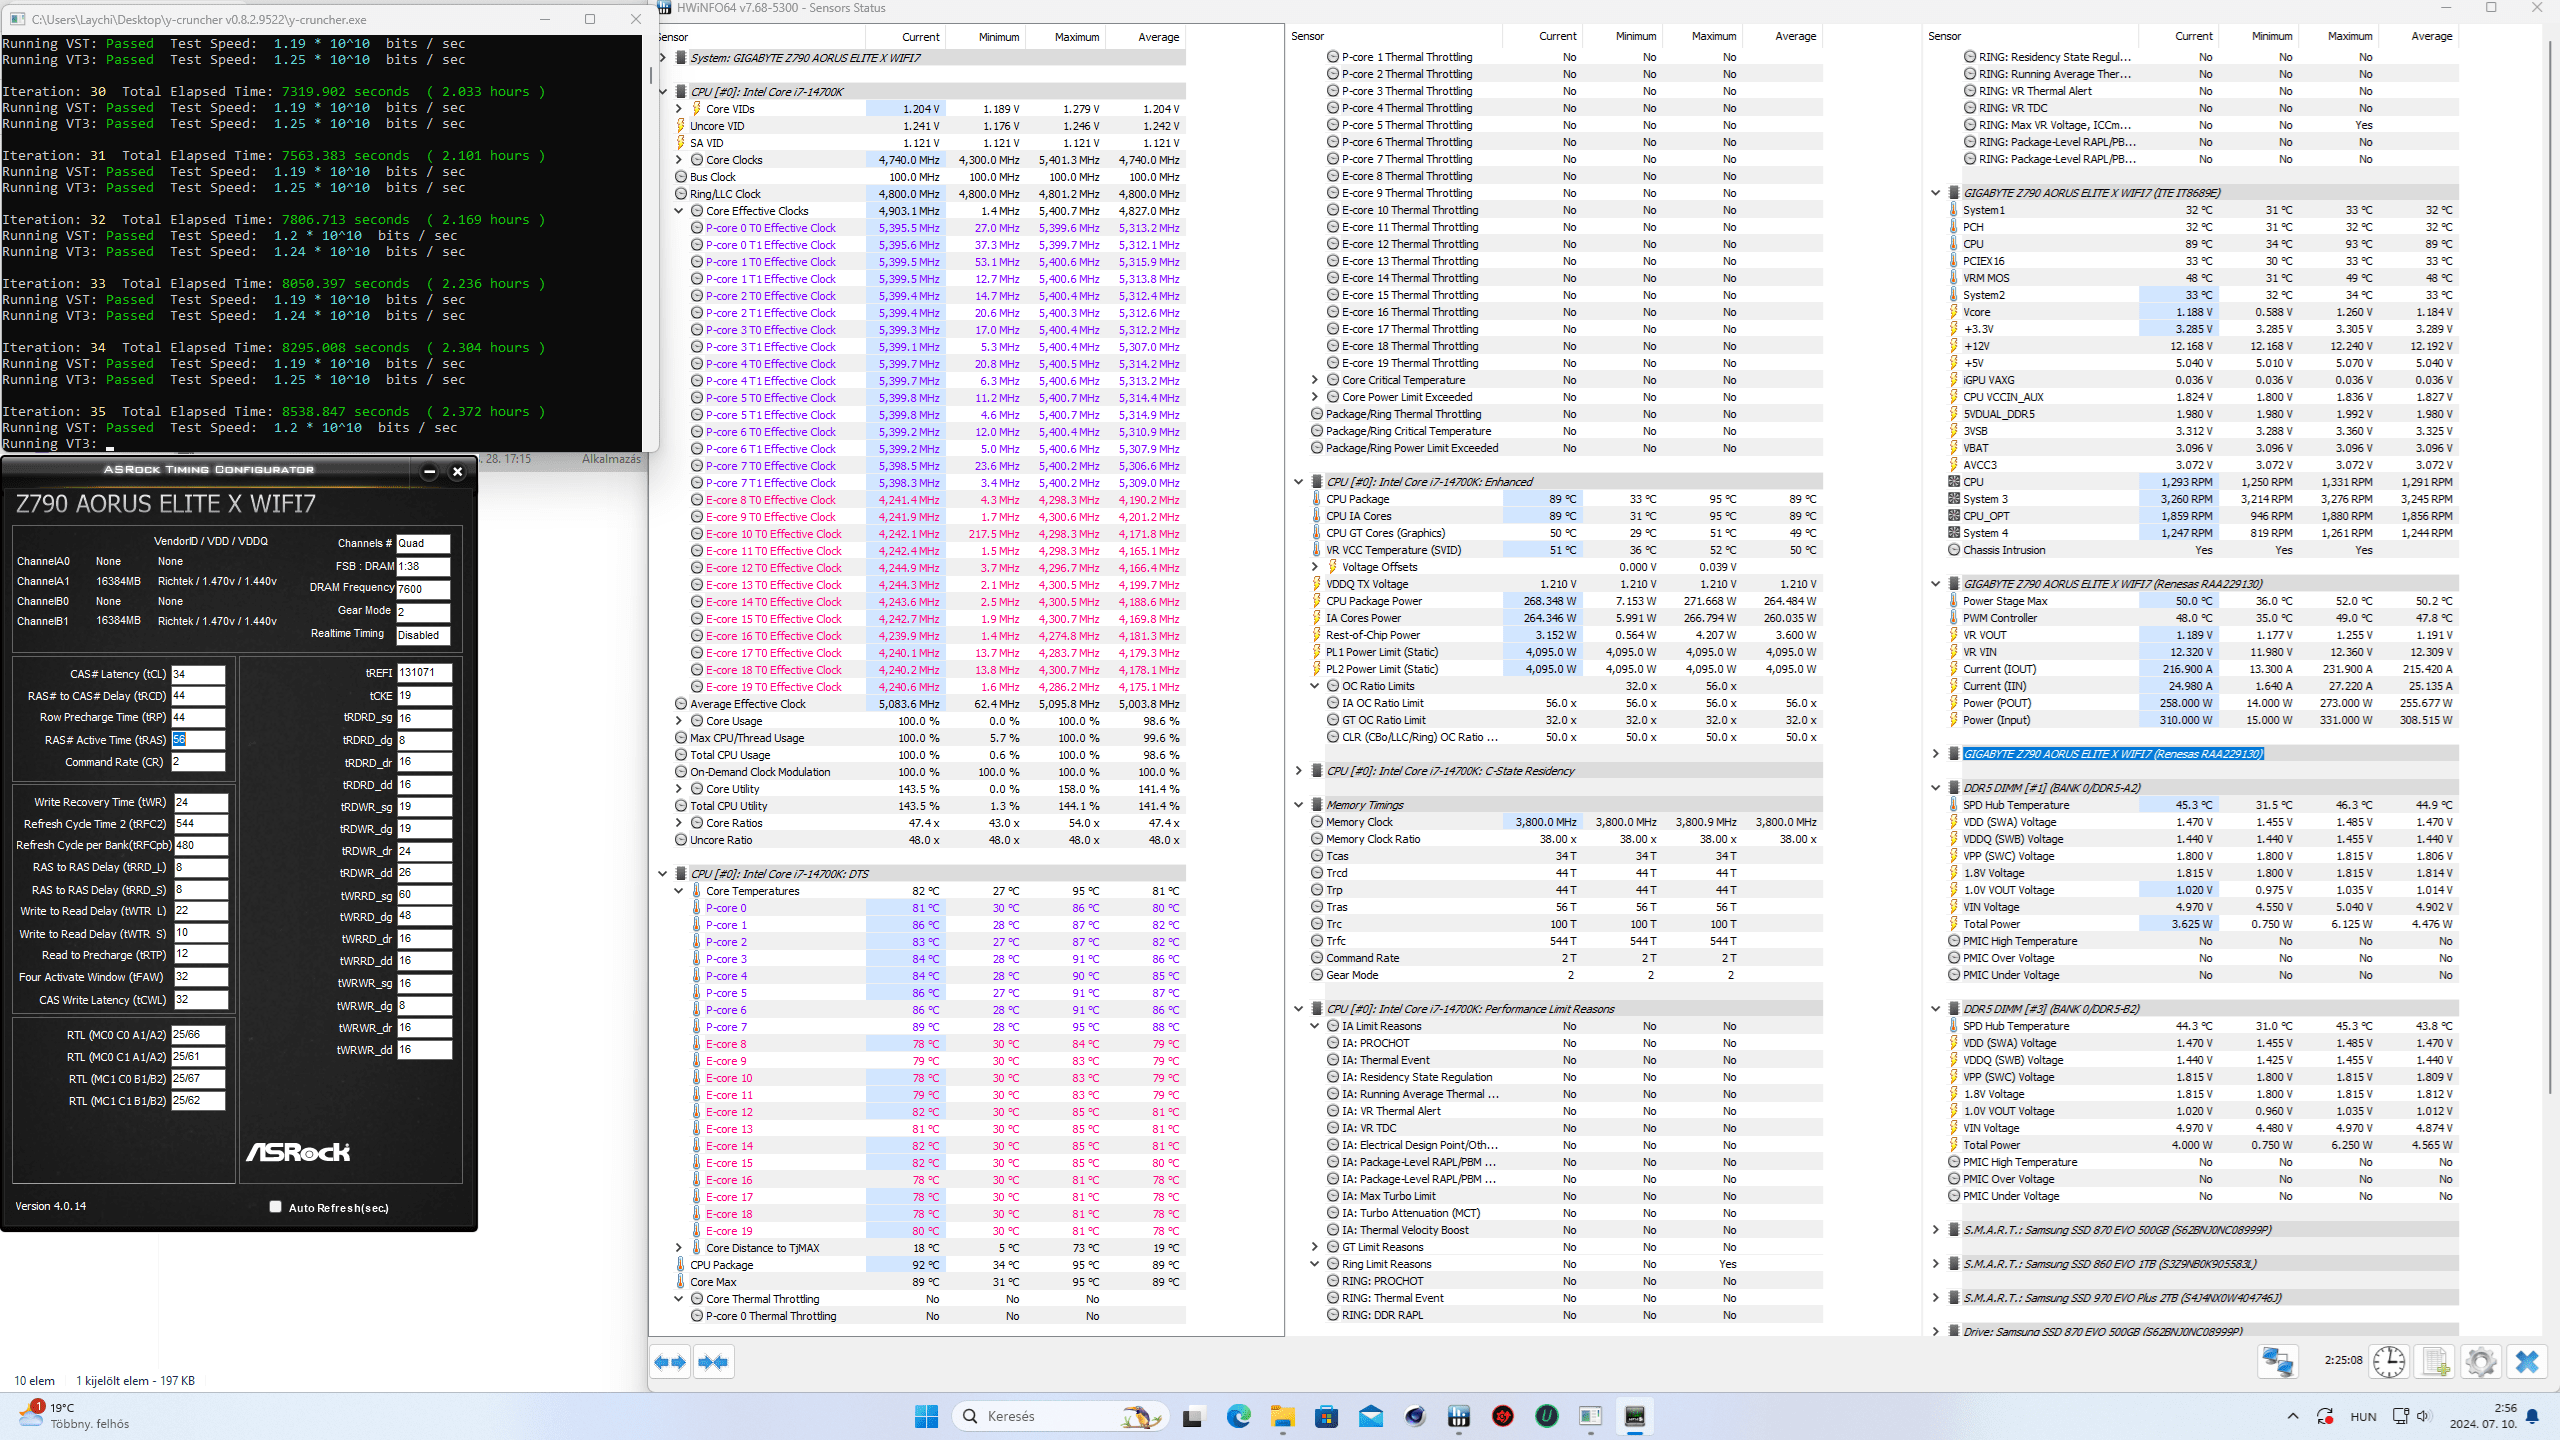Minimize the ASRock Timing Configurator window
Image resolution: width=2560 pixels, height=1440 pixels.
click(429, 471)
